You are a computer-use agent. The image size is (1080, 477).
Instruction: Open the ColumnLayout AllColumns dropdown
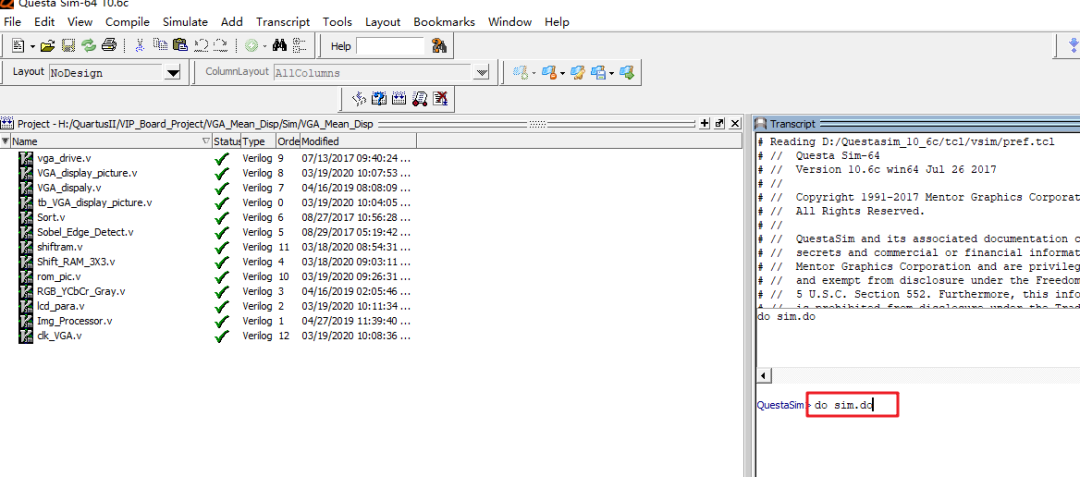click(x=481, y=72)
